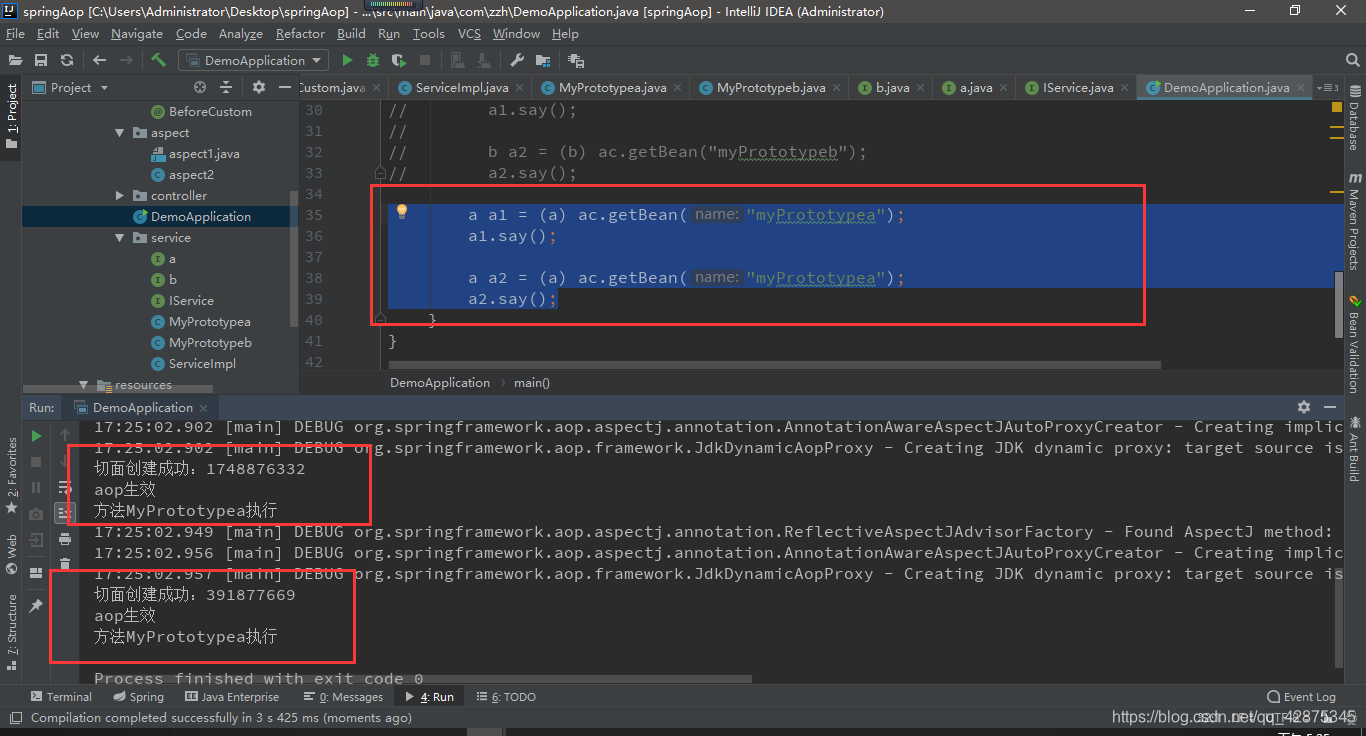The width and height of the screenshot is (1366, 736).
Task: Collapse the aspect folder
Action: (x=120, y=133)
